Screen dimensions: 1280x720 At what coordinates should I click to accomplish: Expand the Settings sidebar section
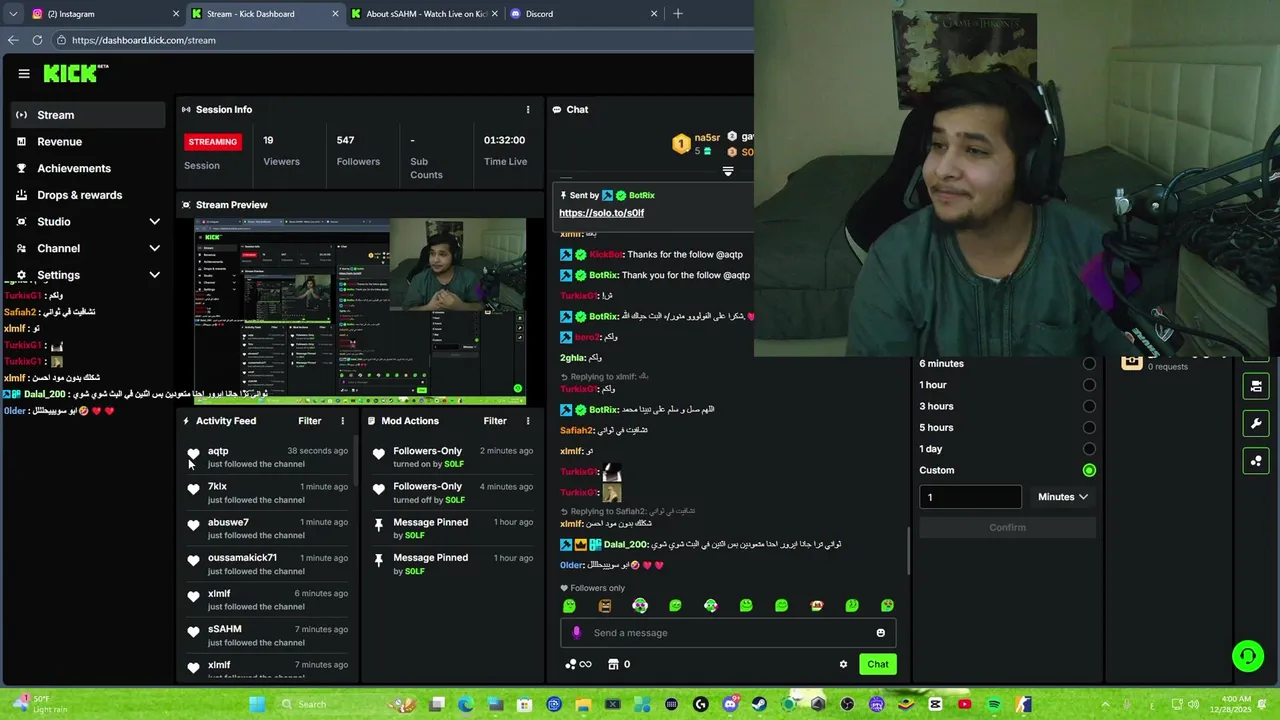(x=89, y=275)
